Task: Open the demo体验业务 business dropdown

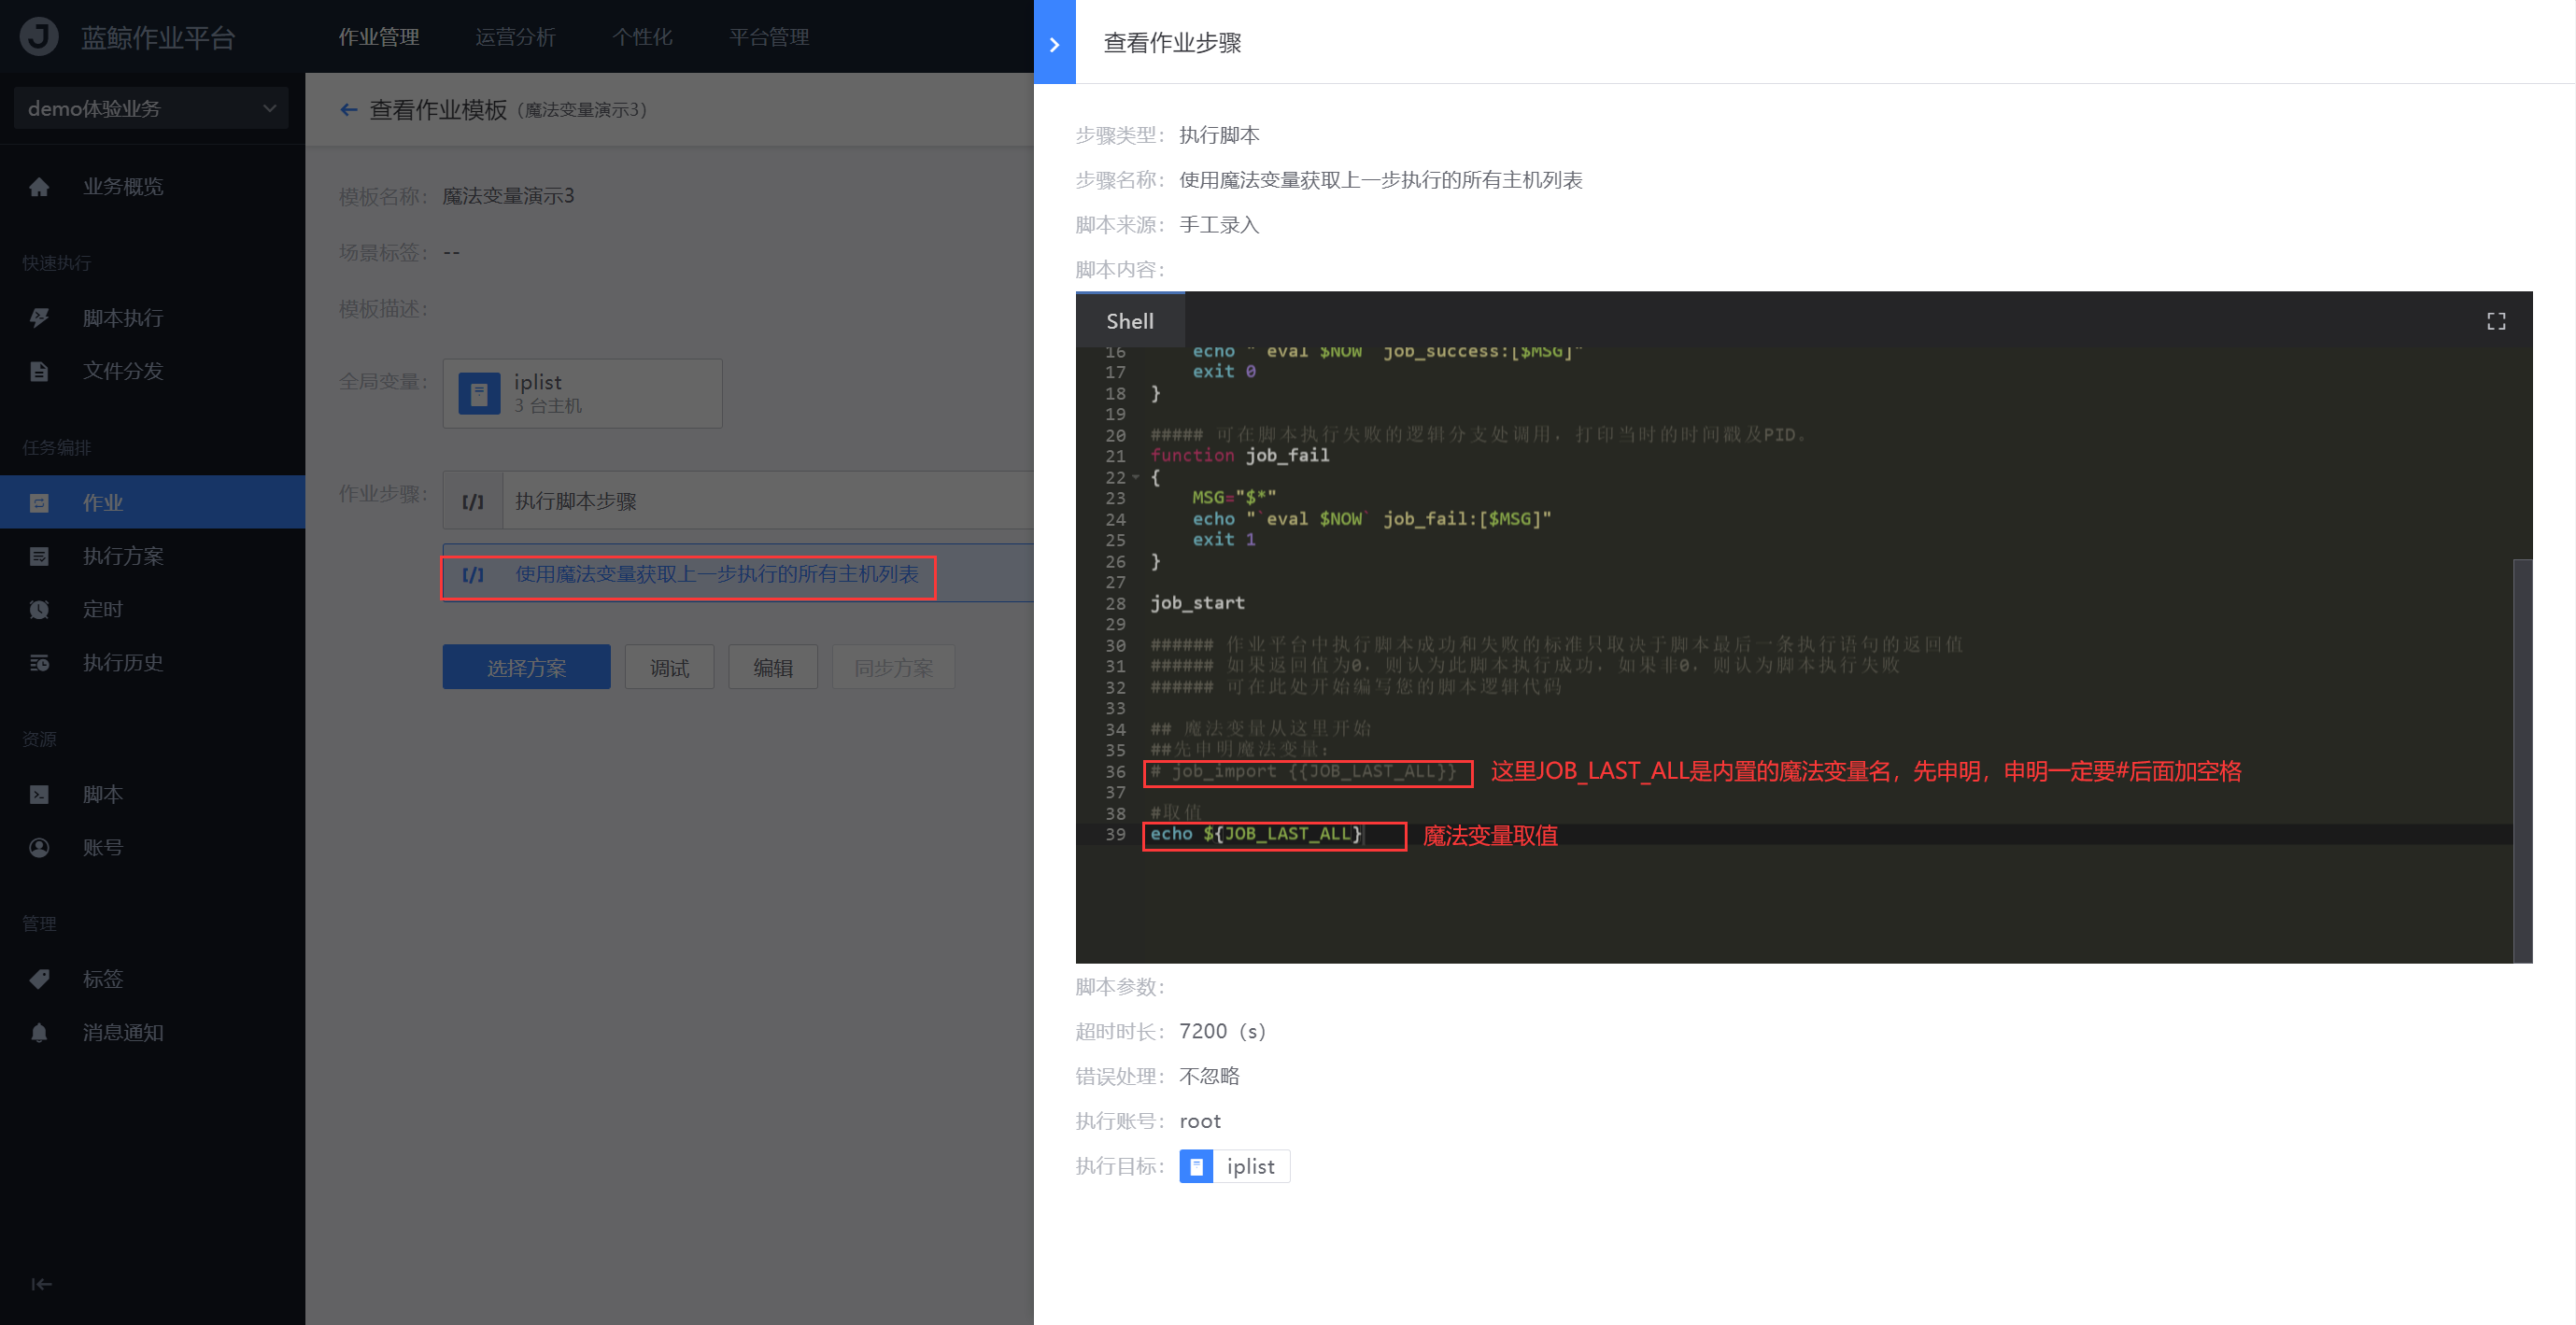Action: (151, 108)
